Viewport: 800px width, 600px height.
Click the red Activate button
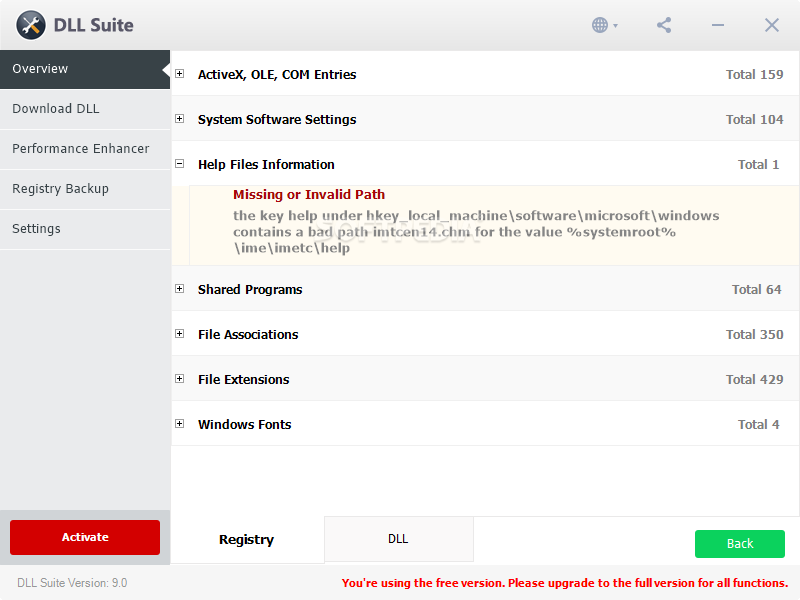tap(85, 537)
